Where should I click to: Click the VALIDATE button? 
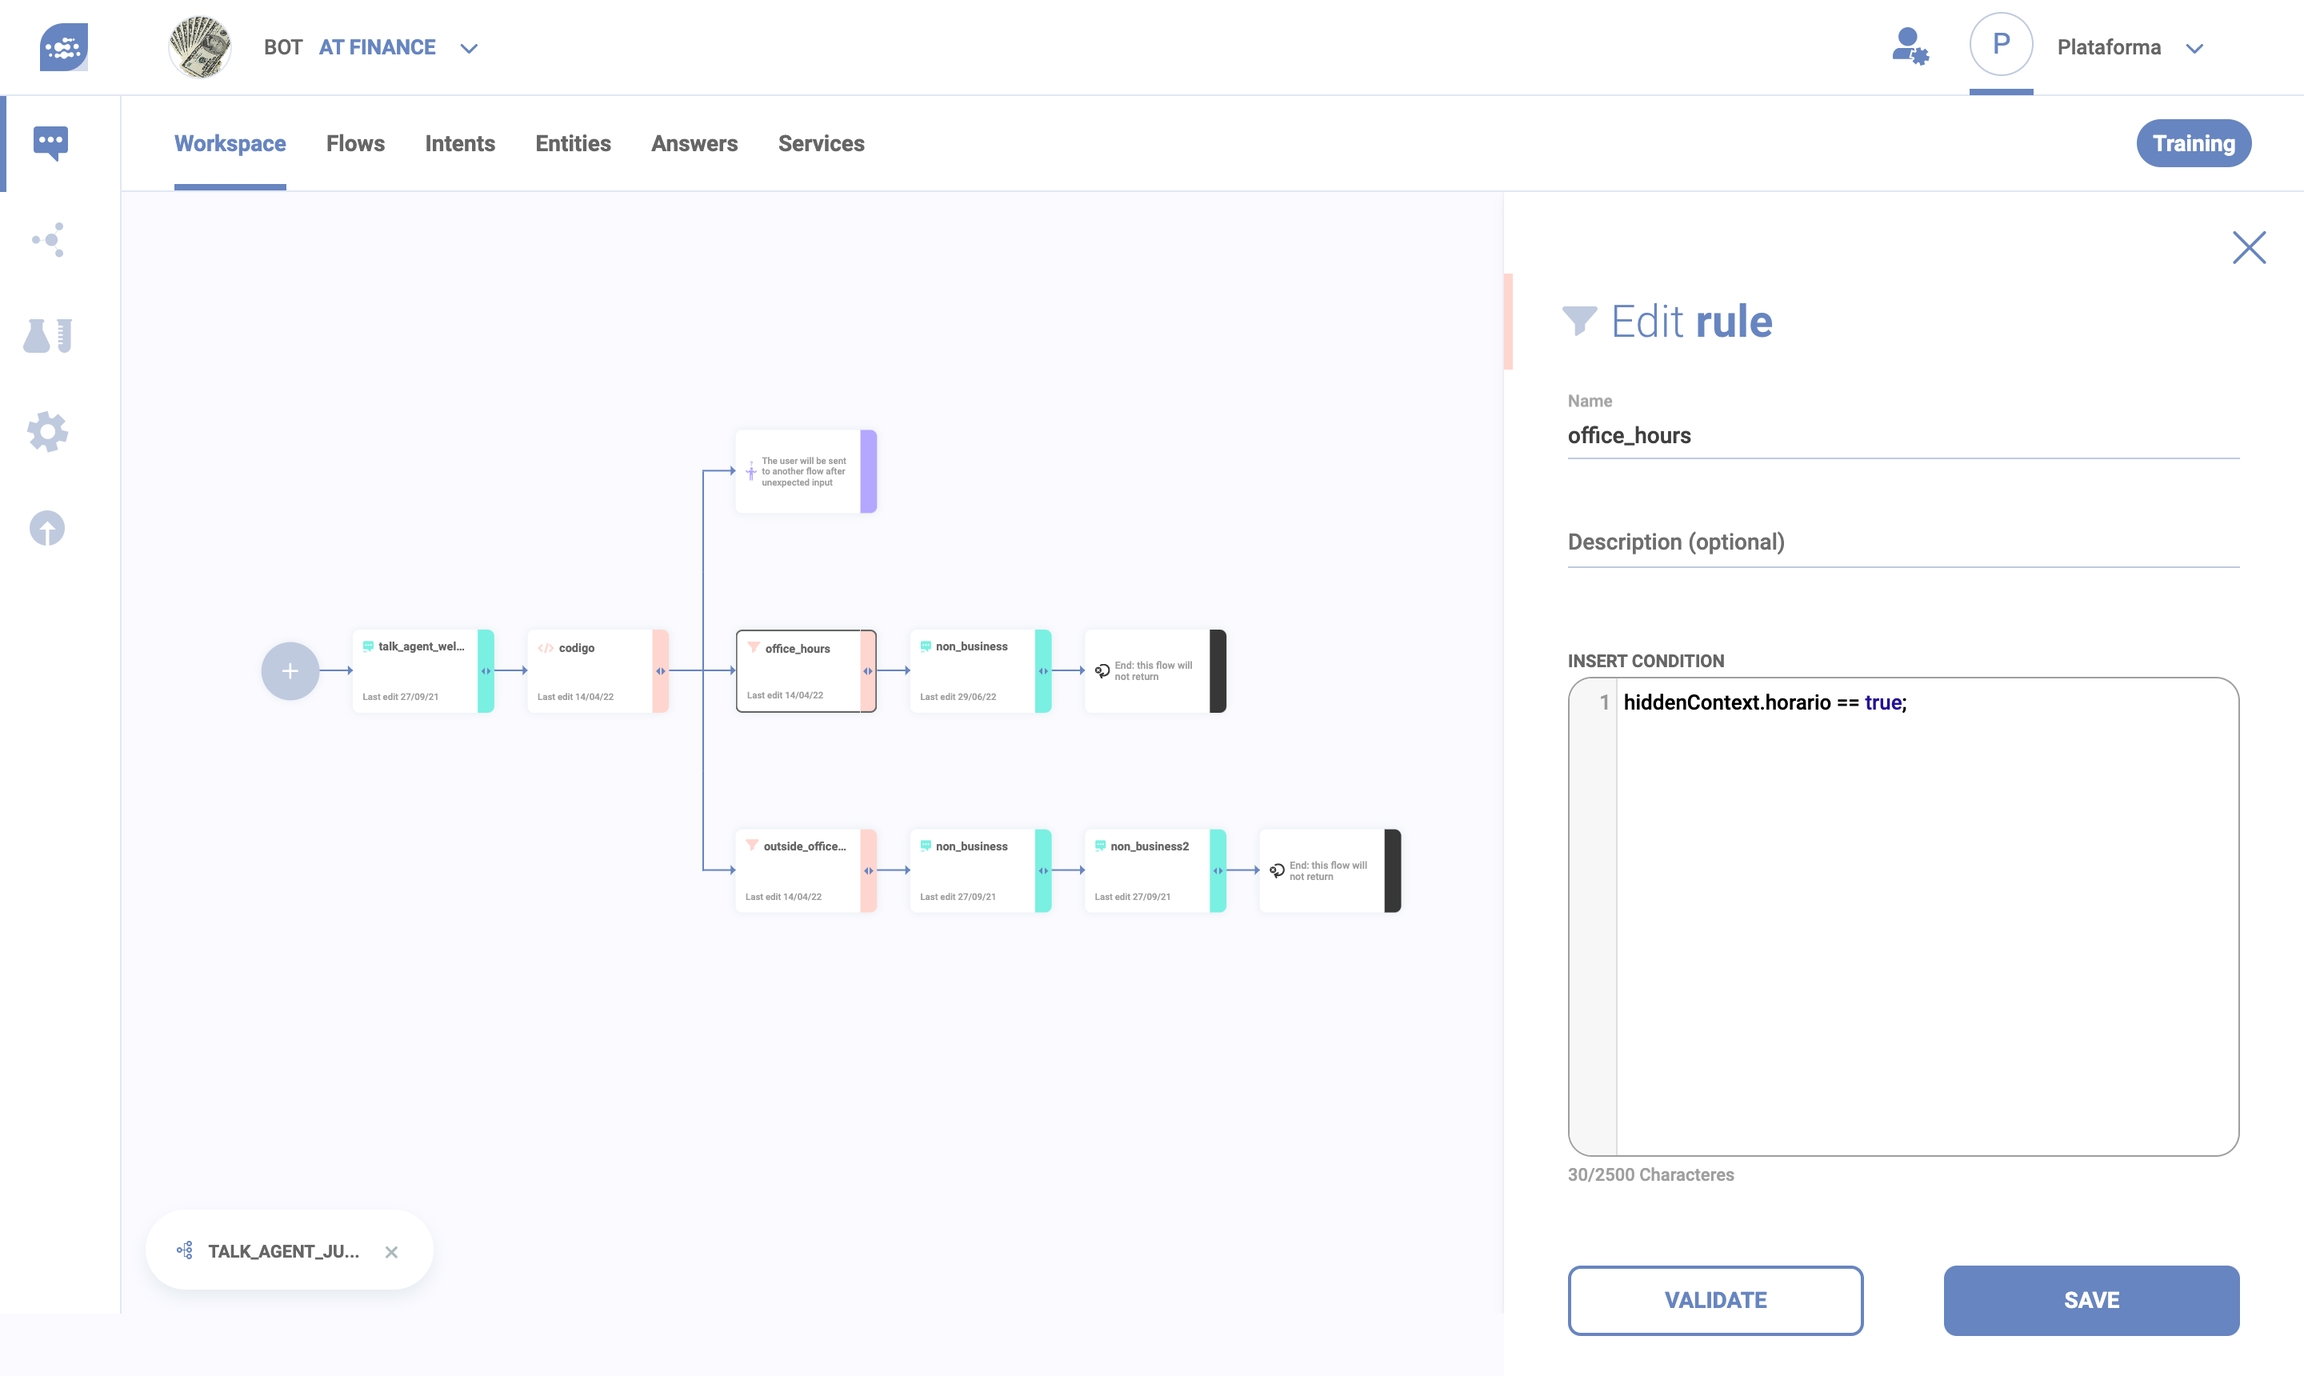(1715, 1300)
